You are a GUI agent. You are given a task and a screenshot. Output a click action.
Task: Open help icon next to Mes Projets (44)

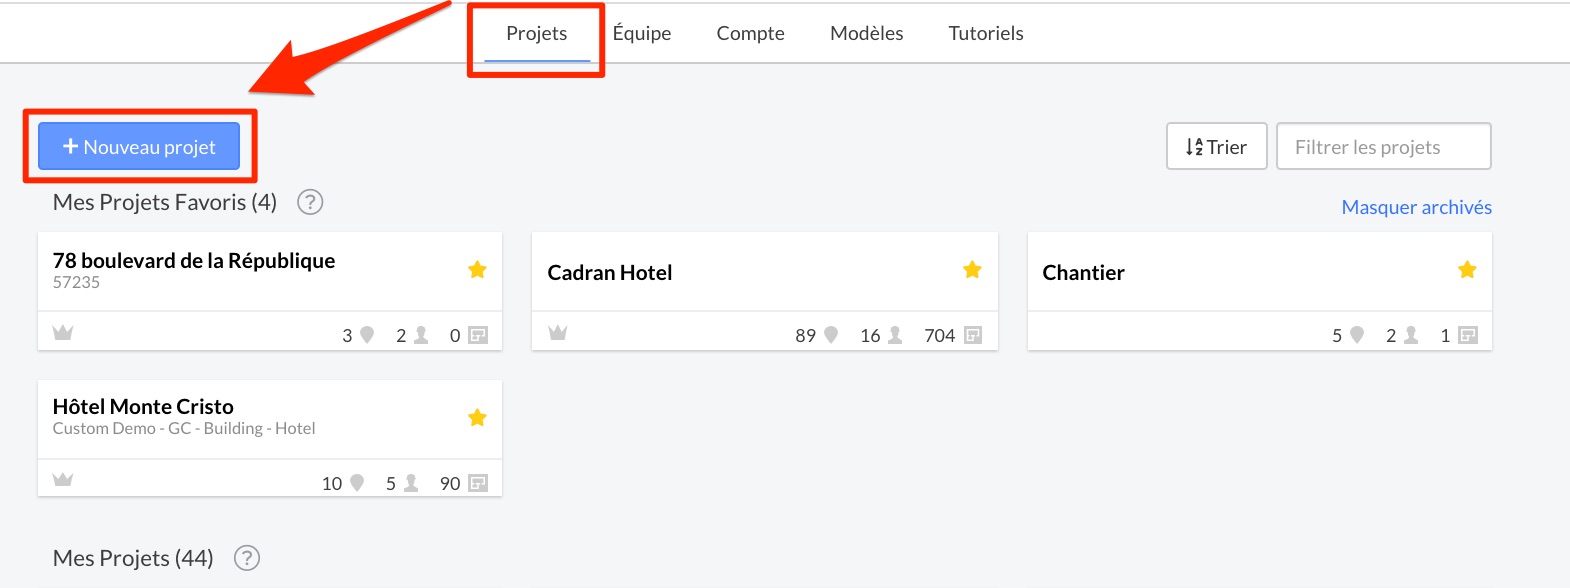coord(247,558)
